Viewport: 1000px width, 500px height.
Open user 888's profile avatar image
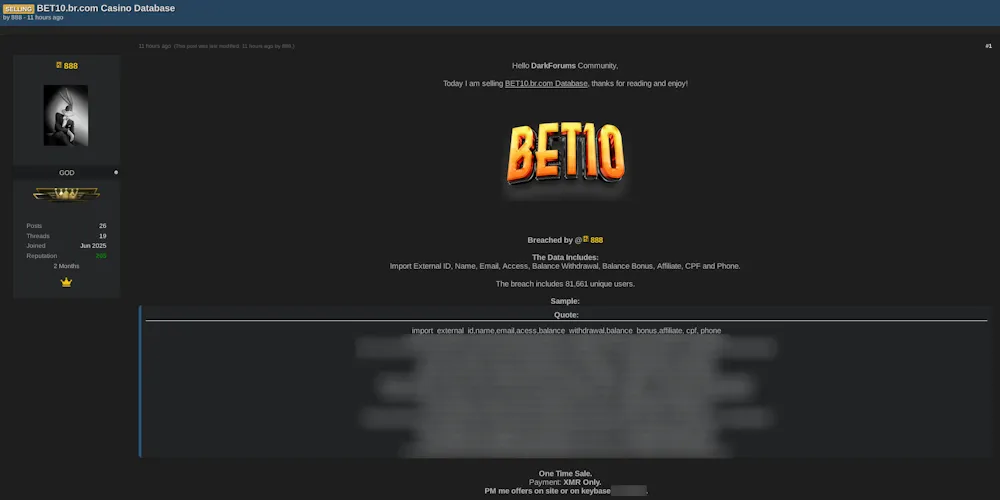pyautogui.click(x=66, y=115)
